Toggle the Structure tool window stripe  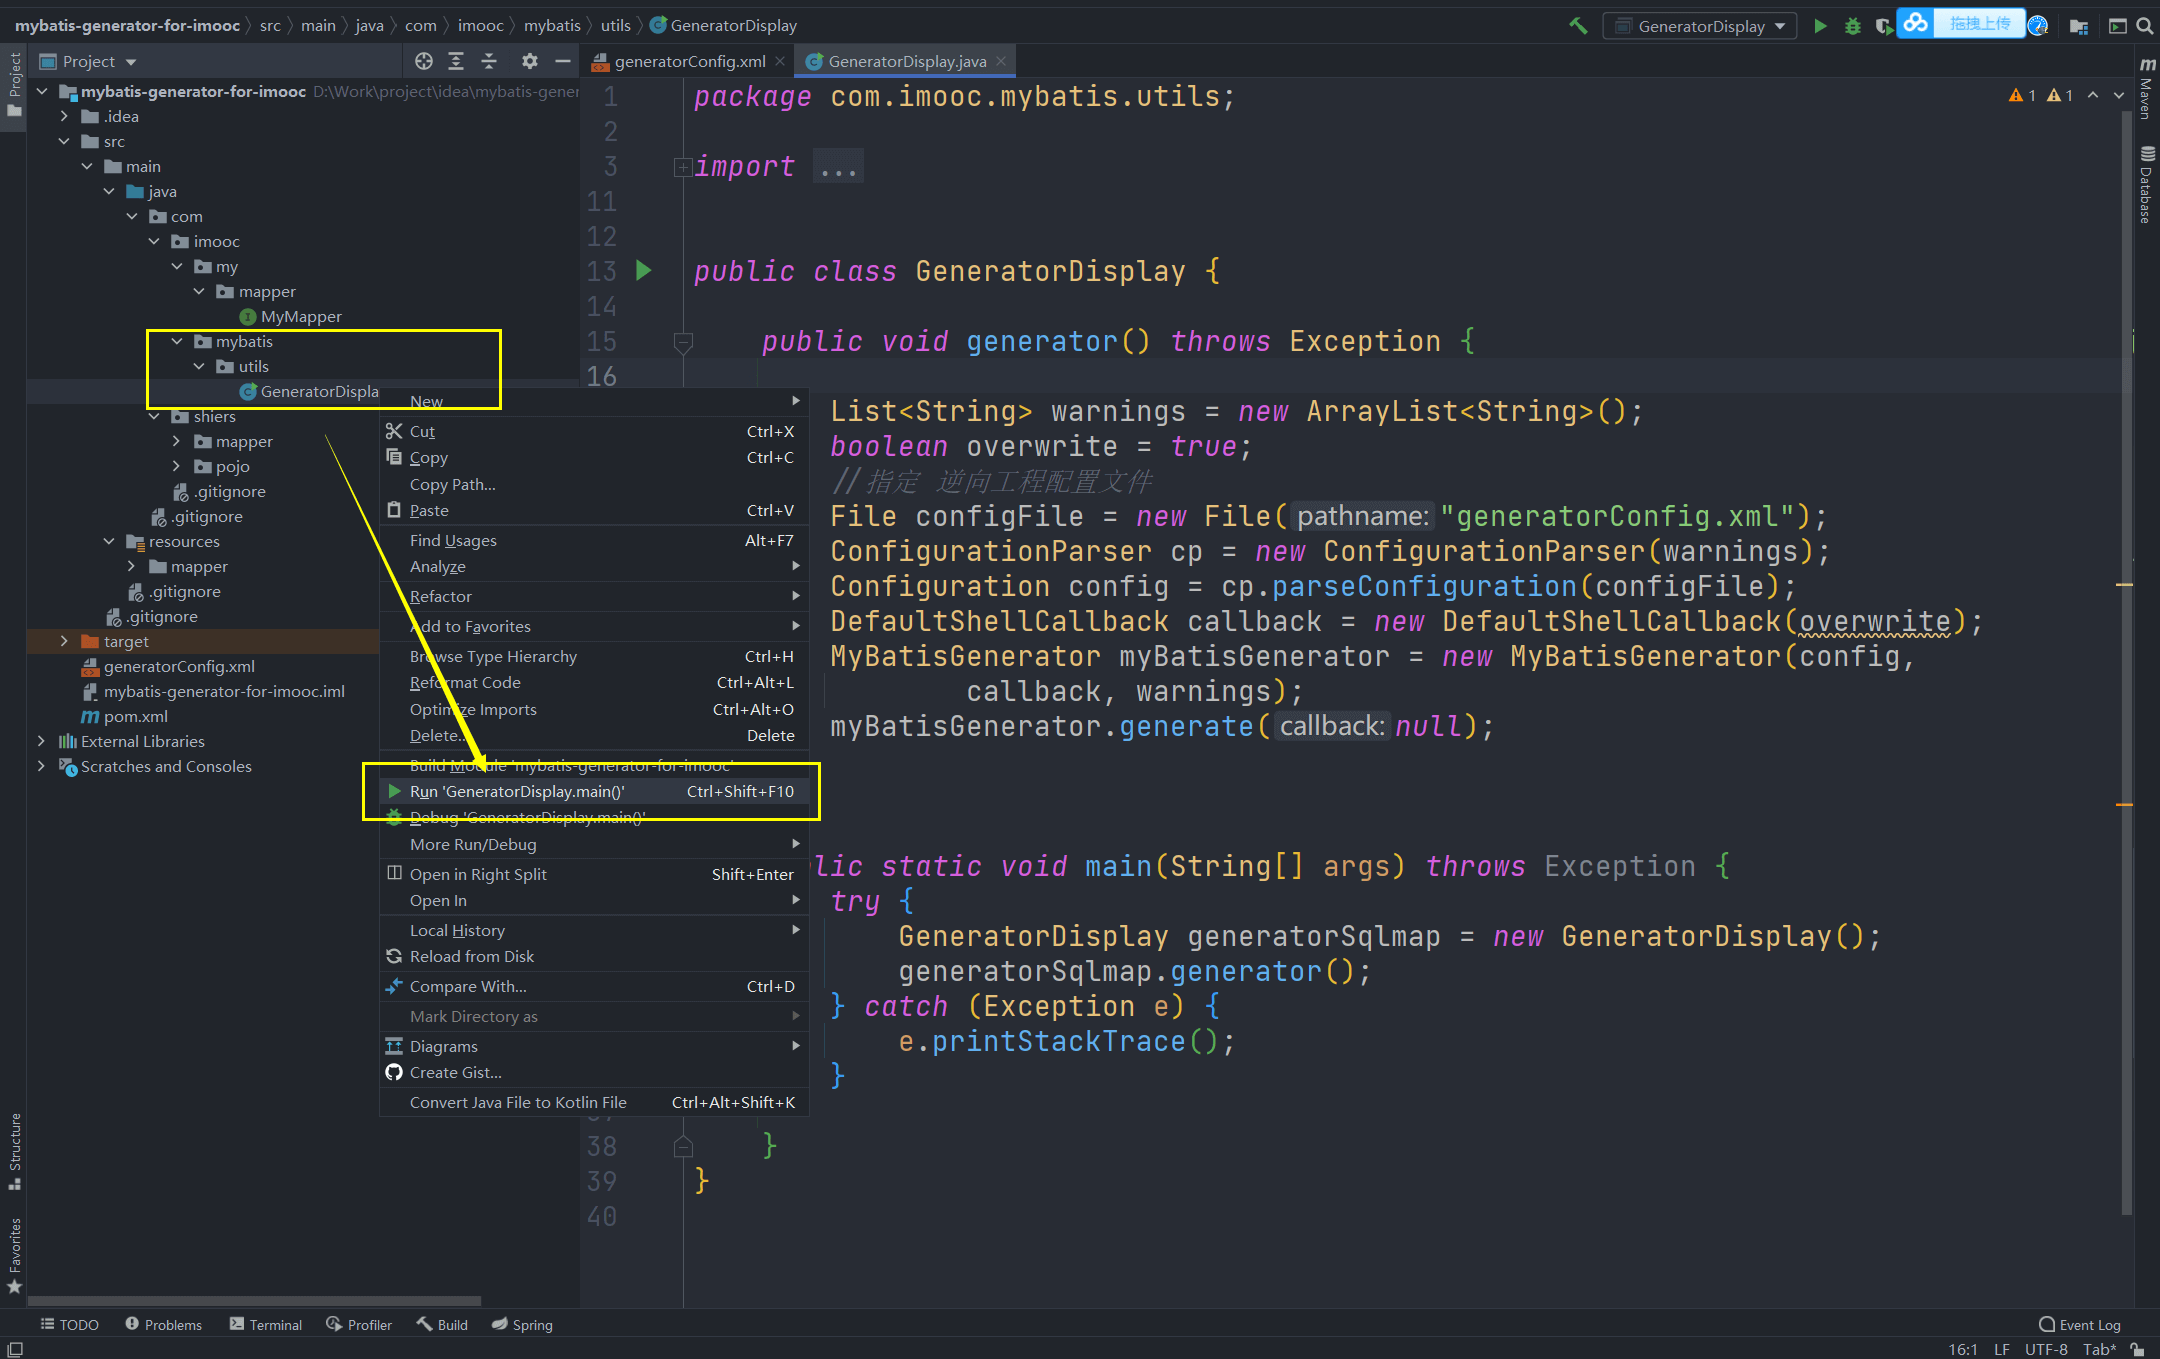coord(14,1150)
